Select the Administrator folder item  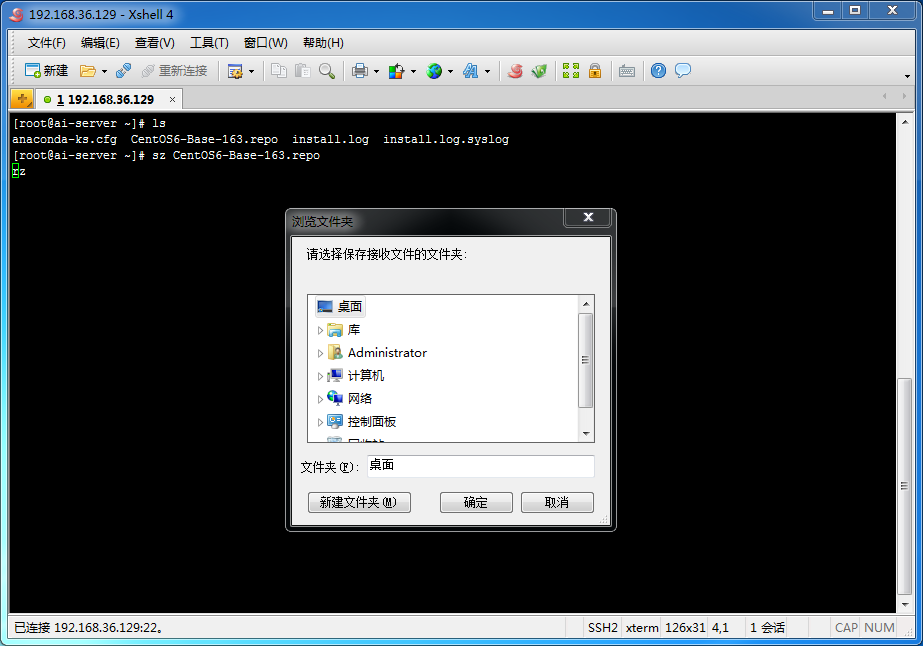[x=377, y=353]
